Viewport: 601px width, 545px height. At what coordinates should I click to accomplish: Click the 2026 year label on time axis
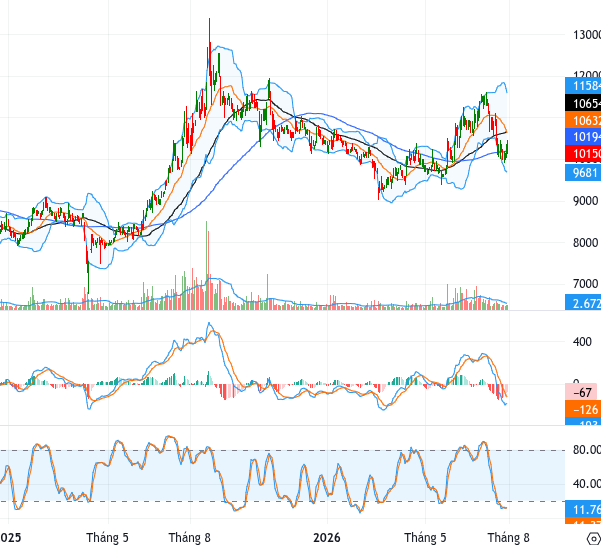tap(327, 537)
